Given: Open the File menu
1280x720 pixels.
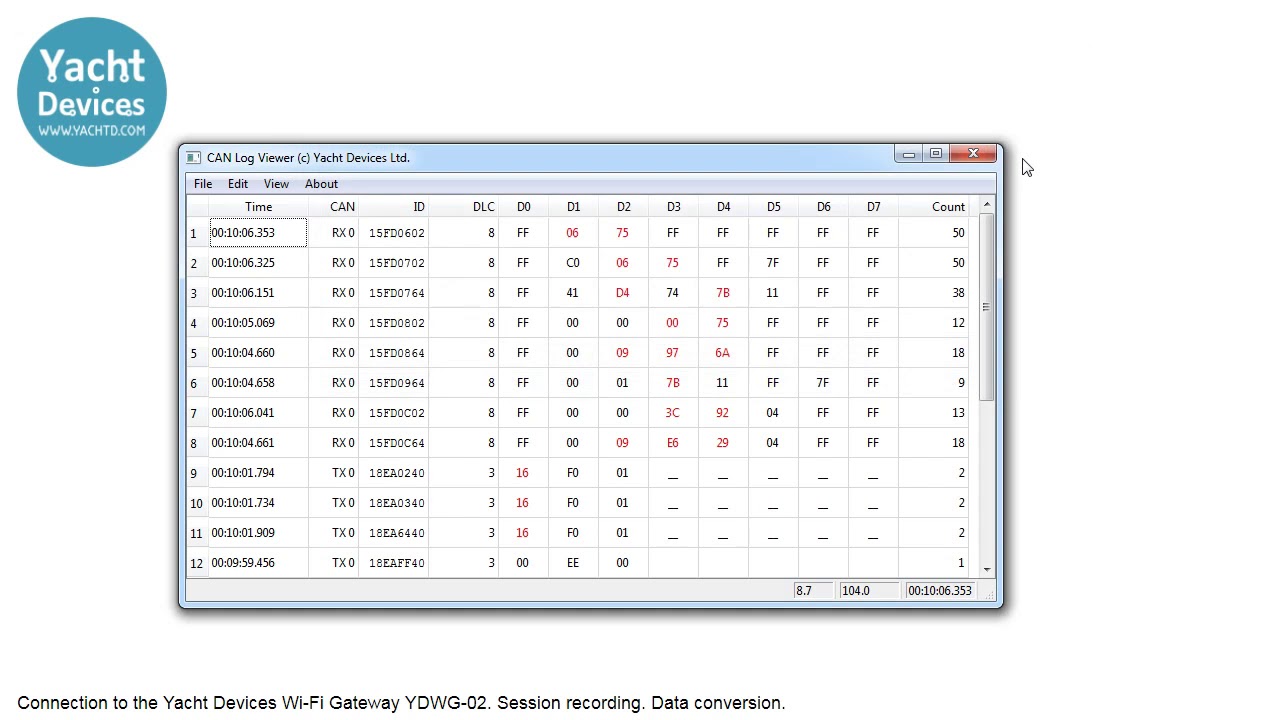Looking at the screenshot, I should click(x=203, y=184).
